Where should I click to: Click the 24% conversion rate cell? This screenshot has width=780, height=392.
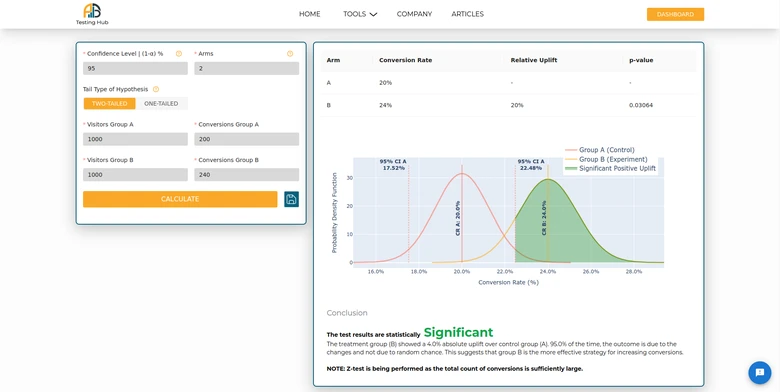click(386, 105)
